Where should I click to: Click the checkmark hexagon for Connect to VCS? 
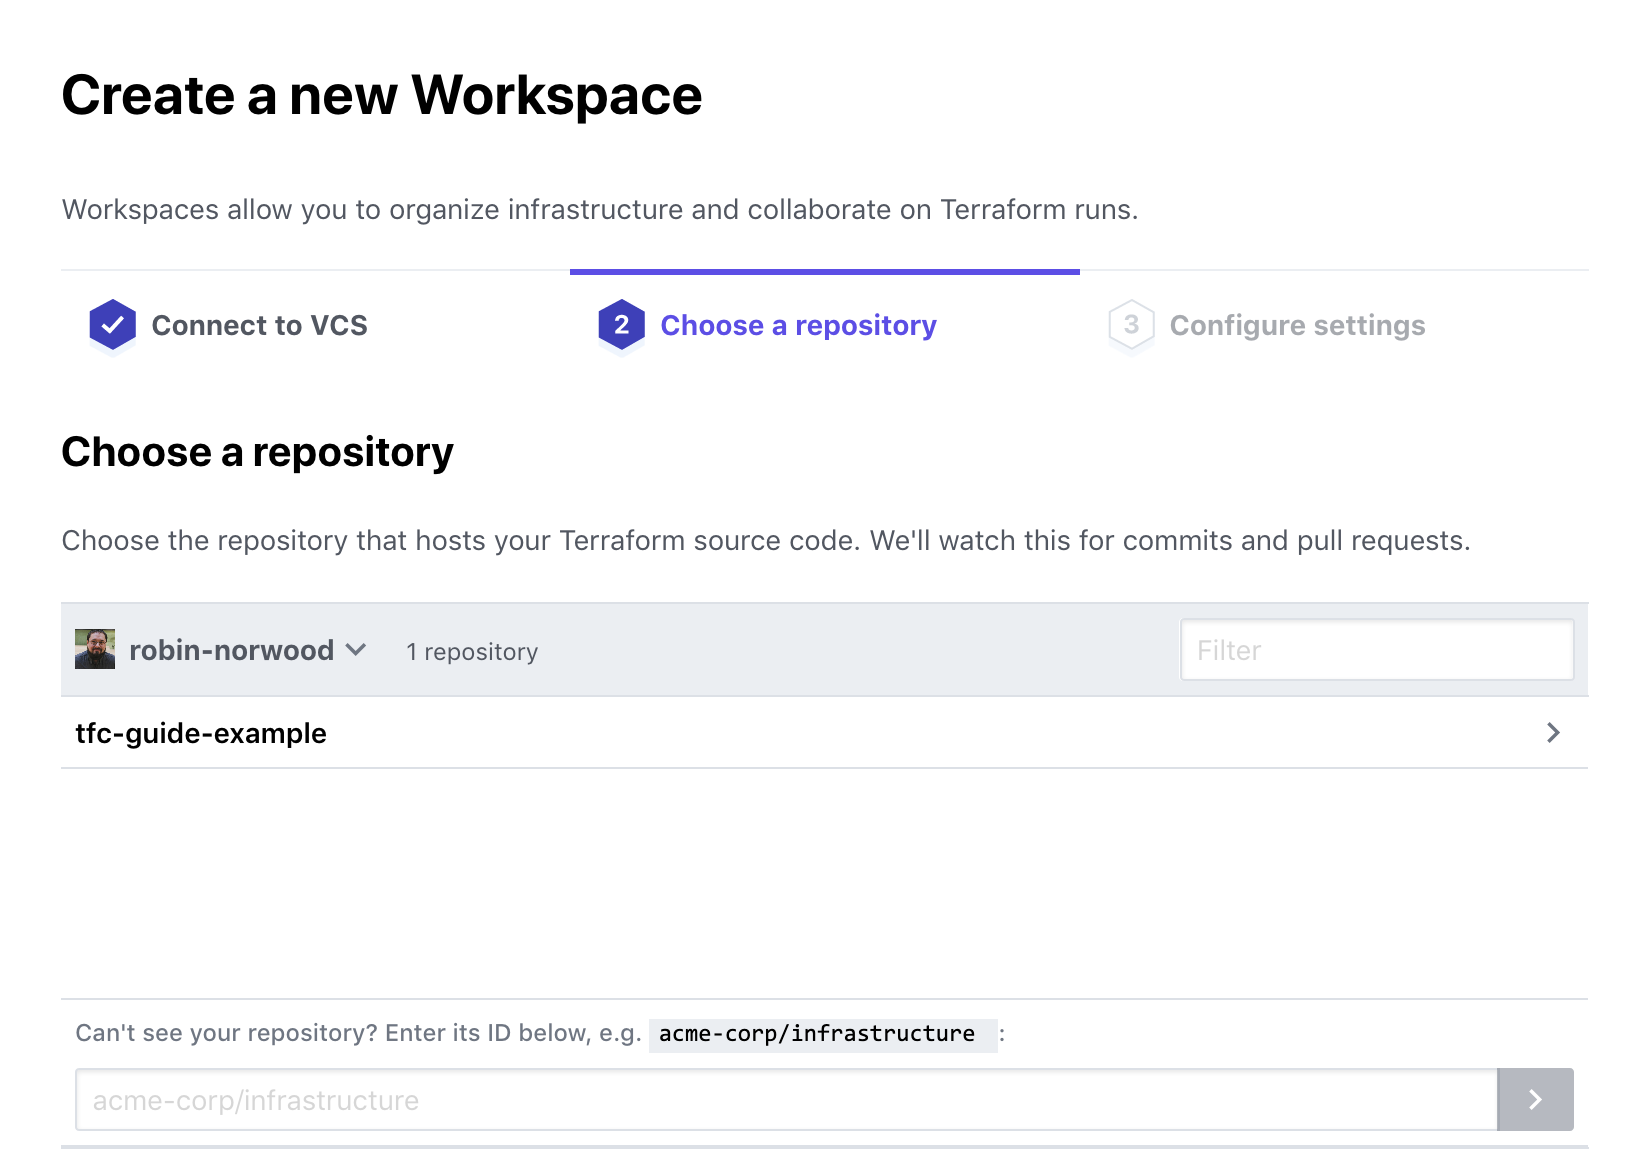click(x=112, y=325)
